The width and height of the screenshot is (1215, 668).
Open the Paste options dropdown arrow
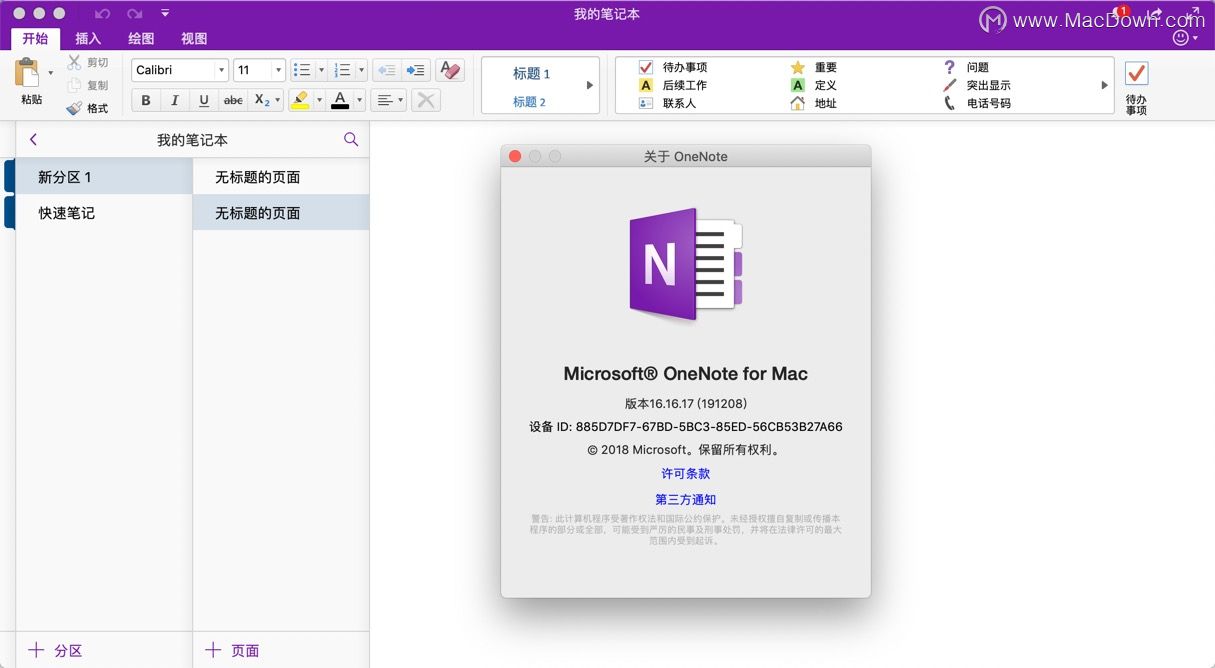pos(50,73)
